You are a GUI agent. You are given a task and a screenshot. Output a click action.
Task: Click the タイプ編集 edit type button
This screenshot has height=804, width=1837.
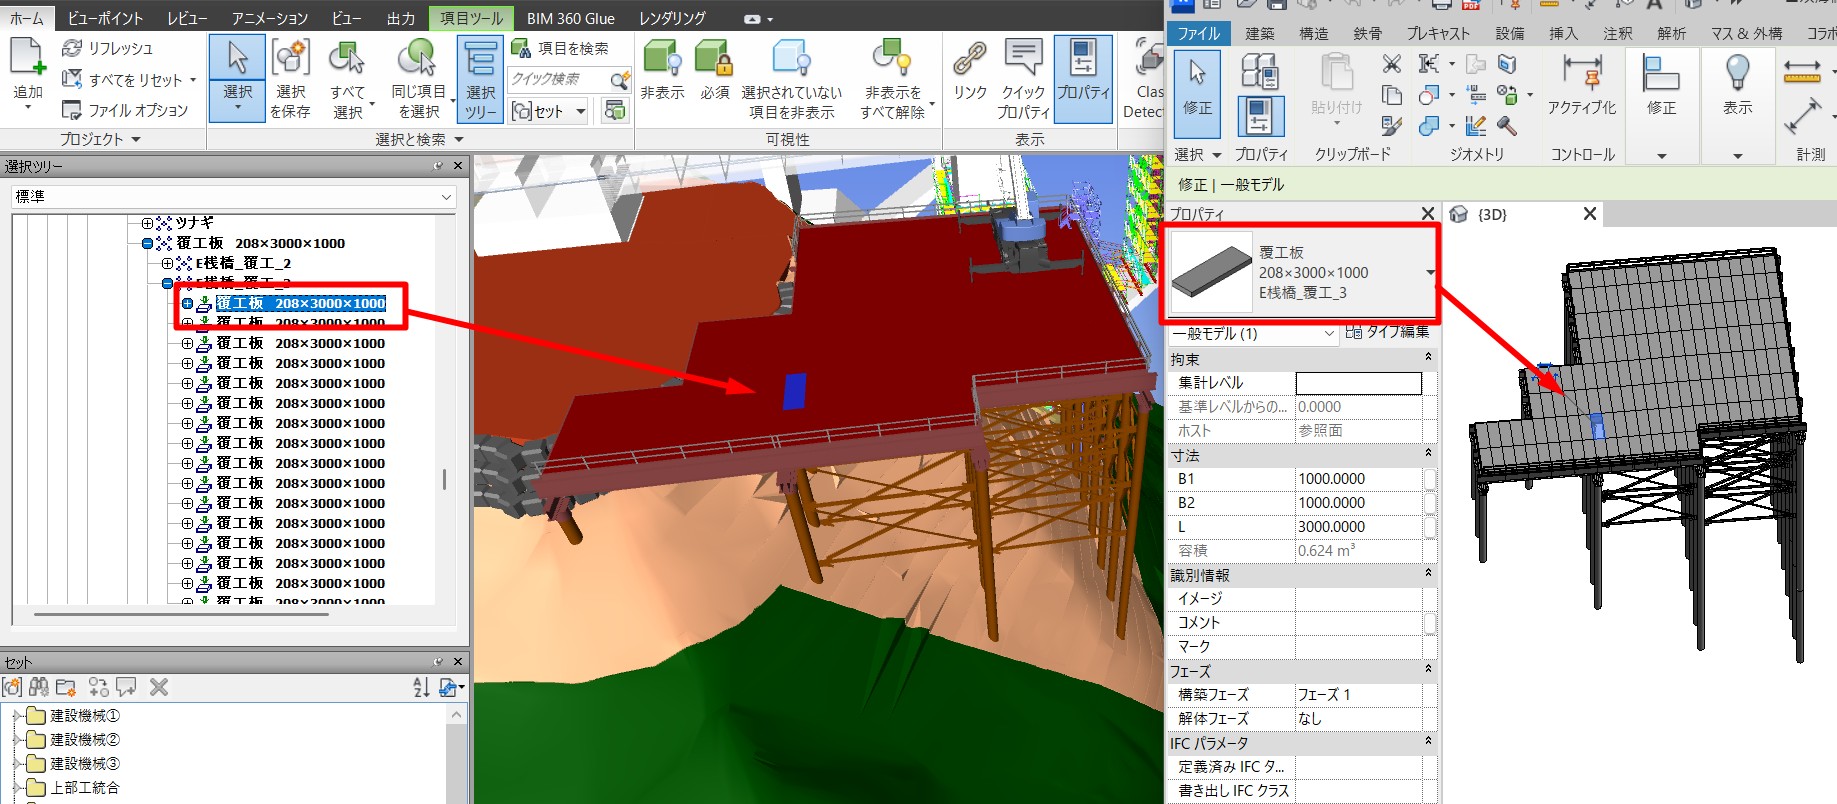click(1387, 332)
